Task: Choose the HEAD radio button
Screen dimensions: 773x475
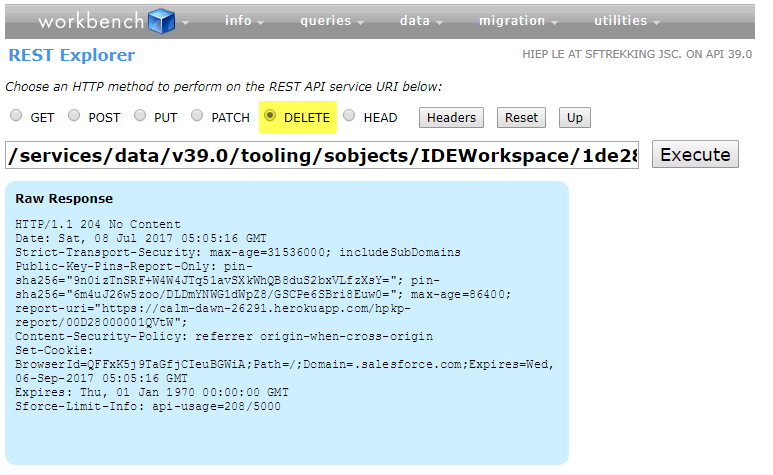Action: (349, 116)
